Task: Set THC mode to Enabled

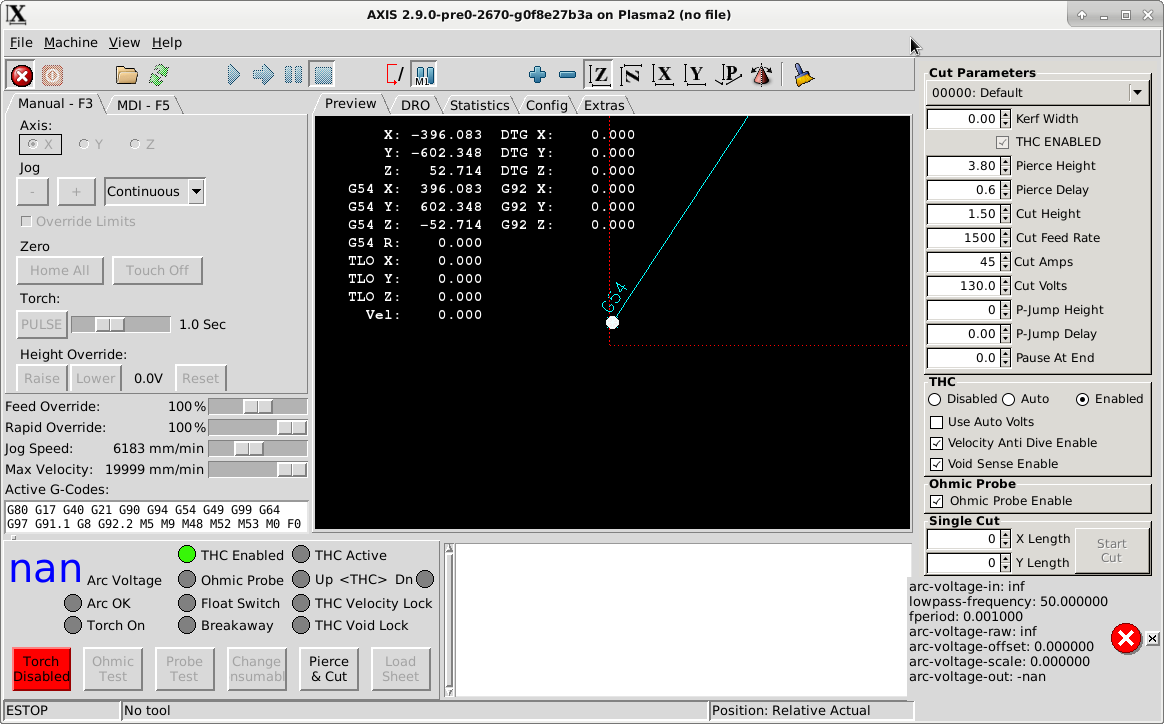Action: click(1110, 399)
